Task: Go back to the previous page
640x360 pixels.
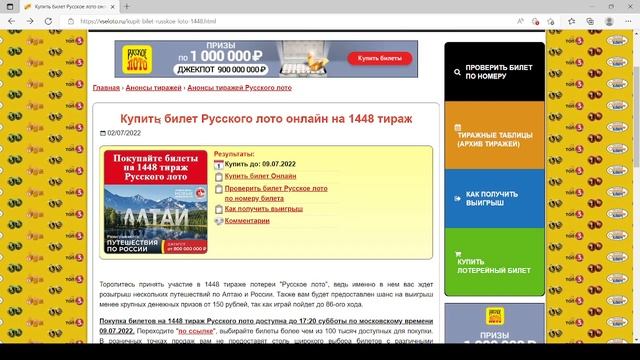Action: (11, 21)
